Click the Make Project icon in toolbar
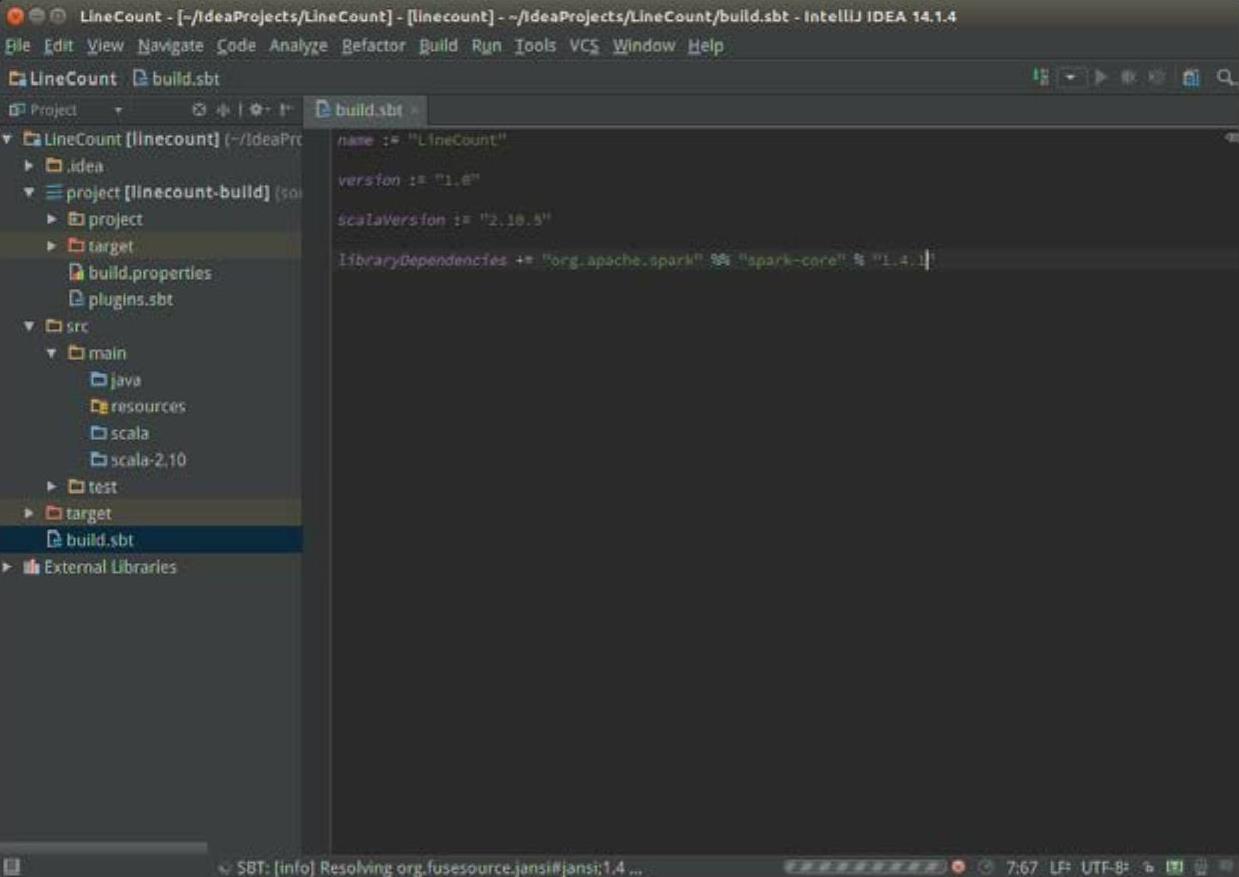This screenshot has width=1239, height=877. point(1041,77)
